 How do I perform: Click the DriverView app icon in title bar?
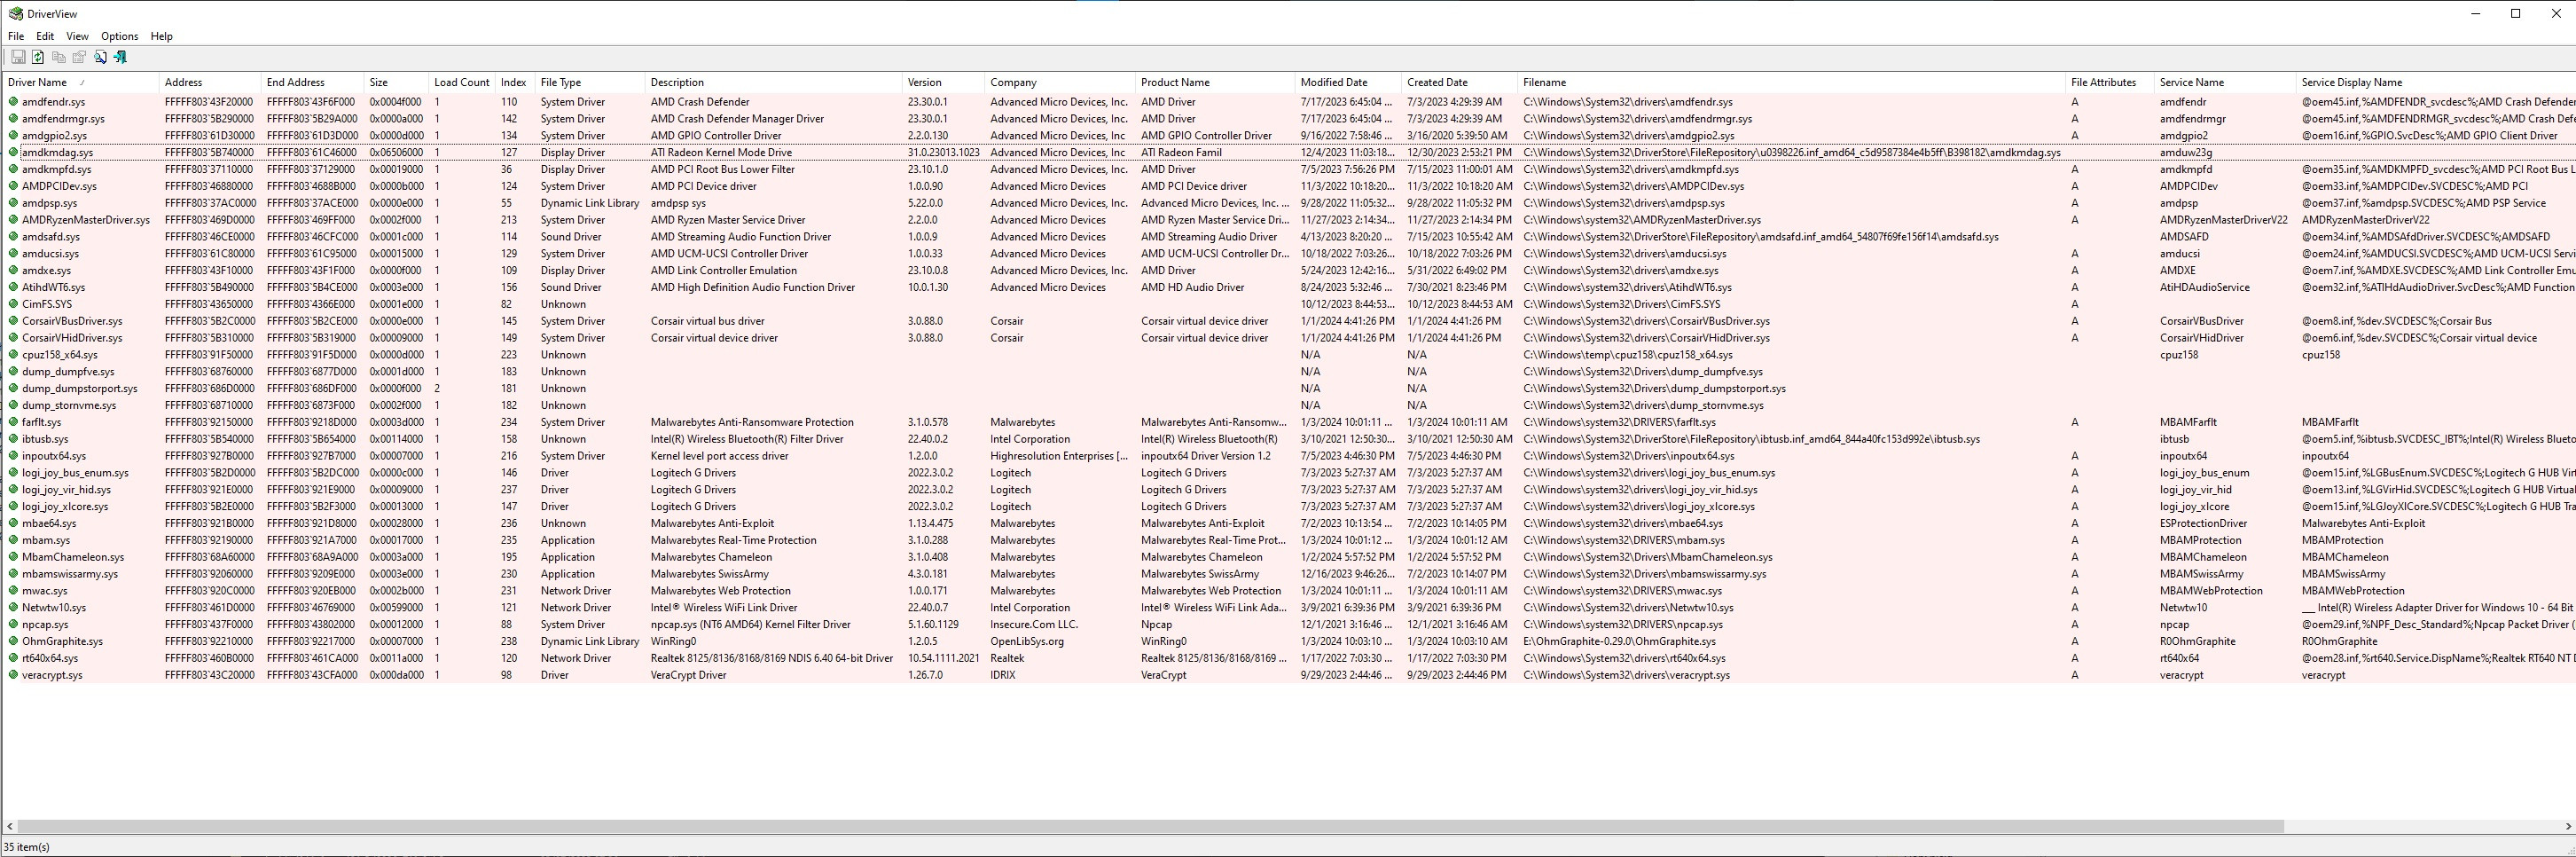point(15,14)
